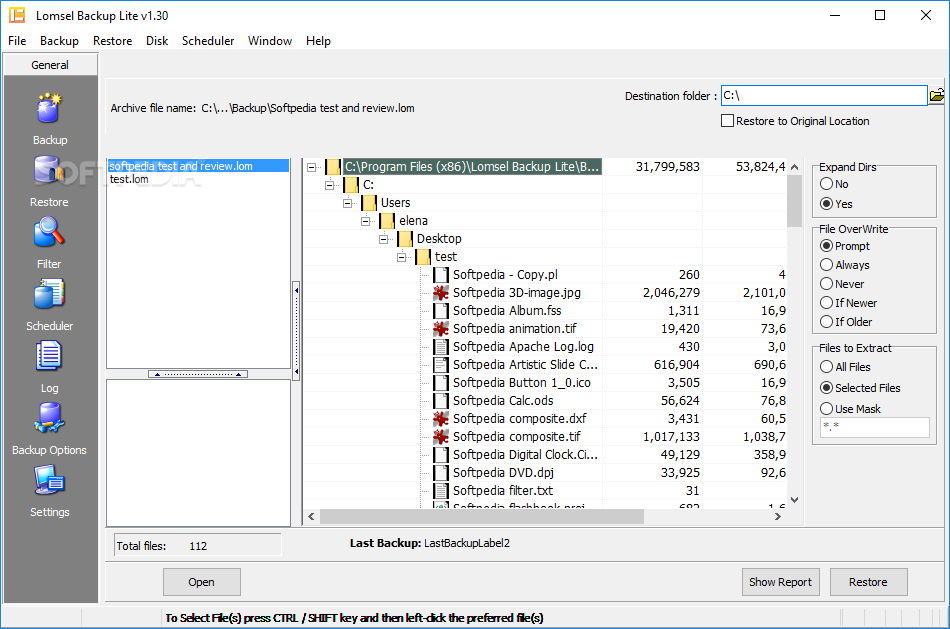Image resolution: width=950 pixels, height=629 pixels.
Task: Open the Scheduler sidebar icon
Action: [x=49, y=295]
